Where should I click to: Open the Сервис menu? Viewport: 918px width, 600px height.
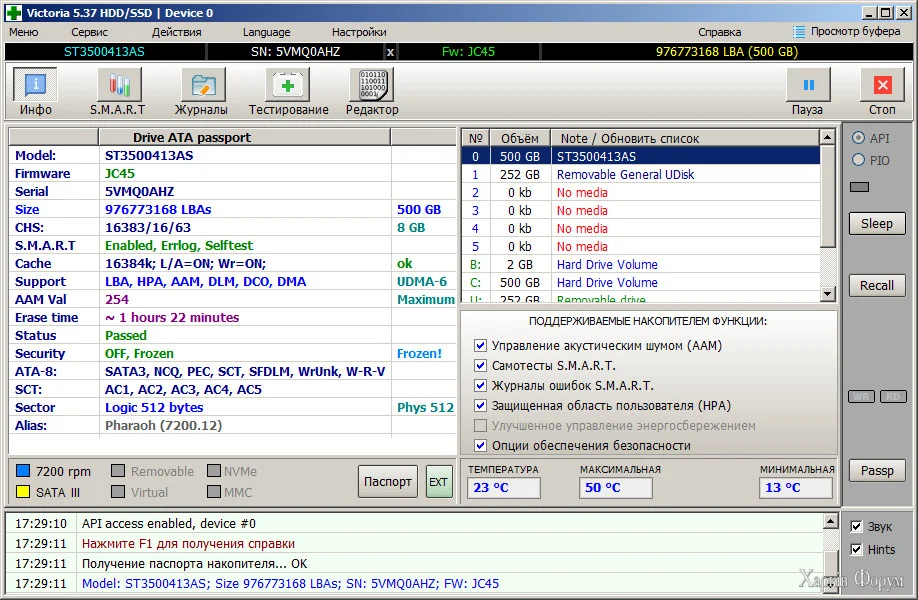pyautogui.click(x=89, y=32)
